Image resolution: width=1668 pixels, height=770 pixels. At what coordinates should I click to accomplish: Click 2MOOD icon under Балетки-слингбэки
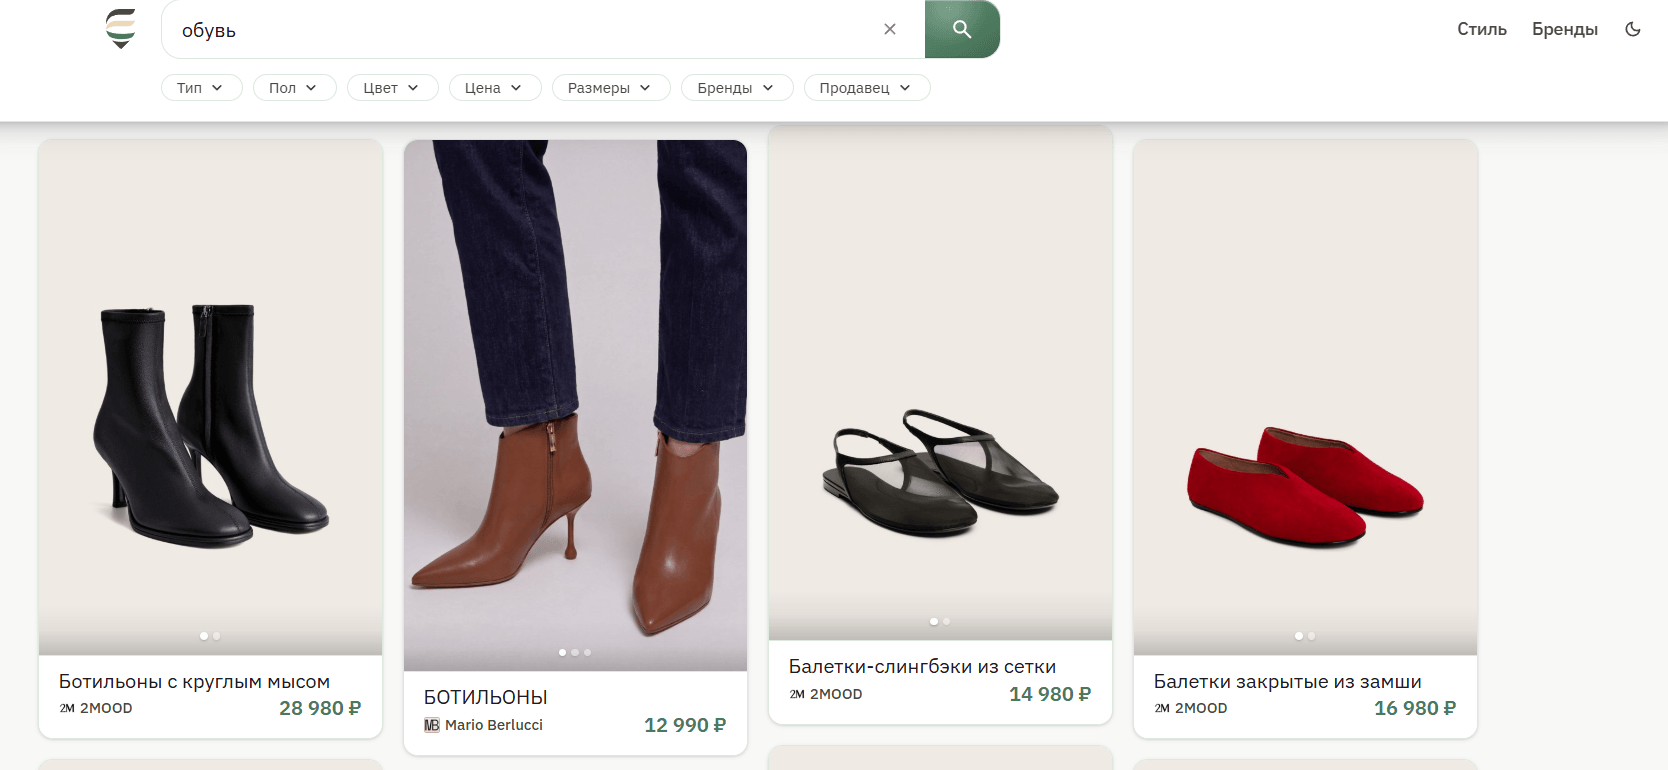click(x=797, y=694)
